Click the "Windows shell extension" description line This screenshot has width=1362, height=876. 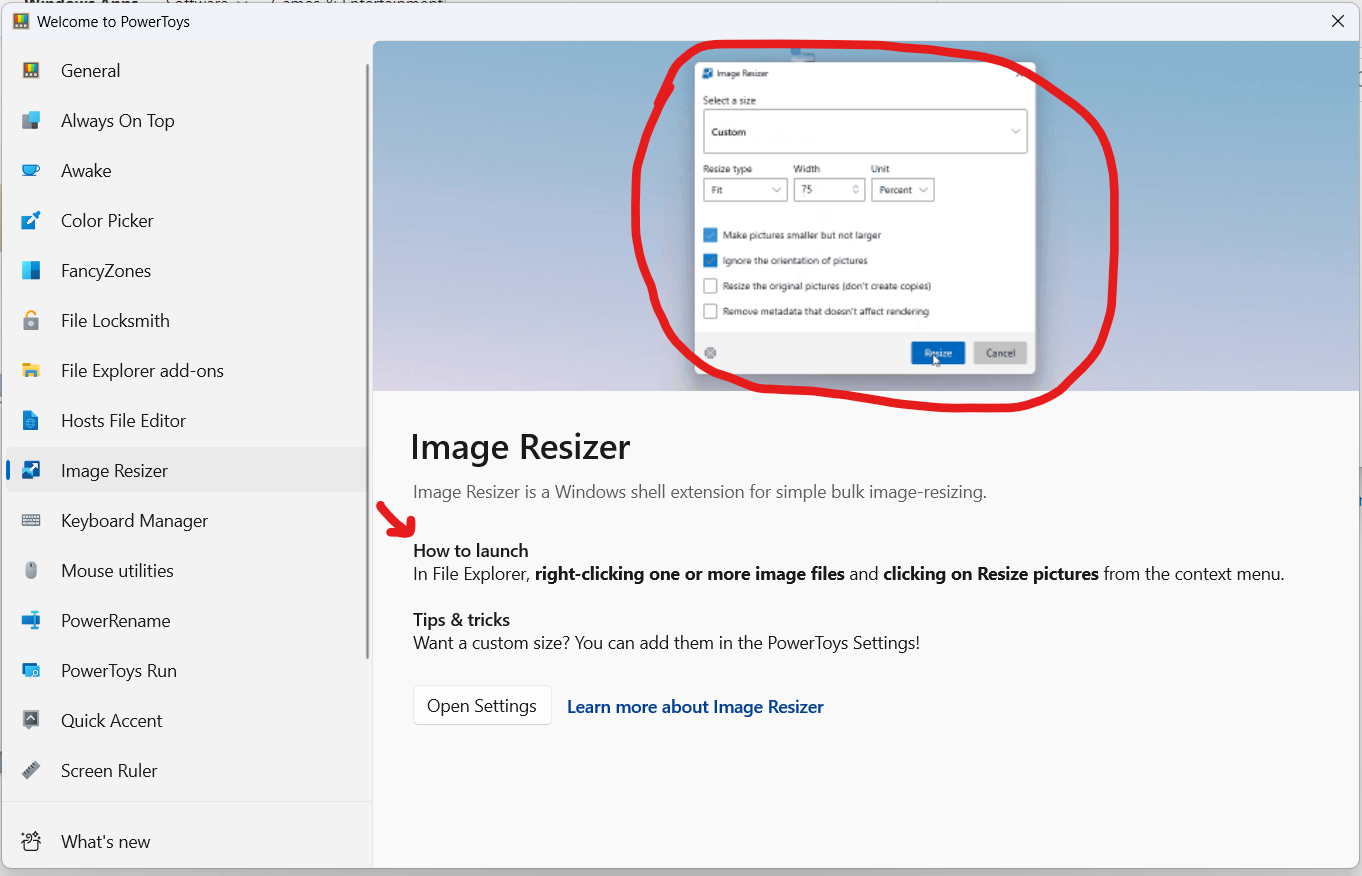click(x=700, y=492)
